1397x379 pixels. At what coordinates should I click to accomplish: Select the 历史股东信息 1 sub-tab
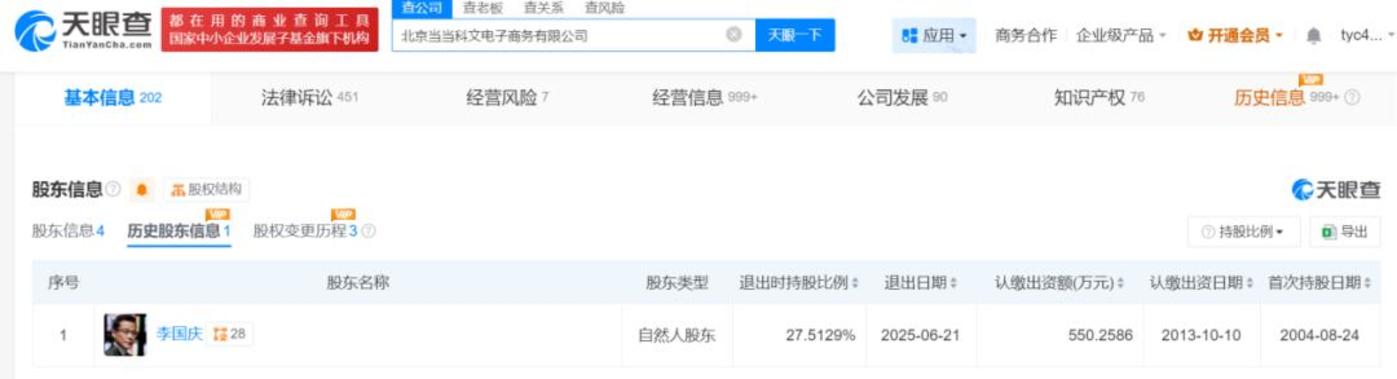[179, 231]
